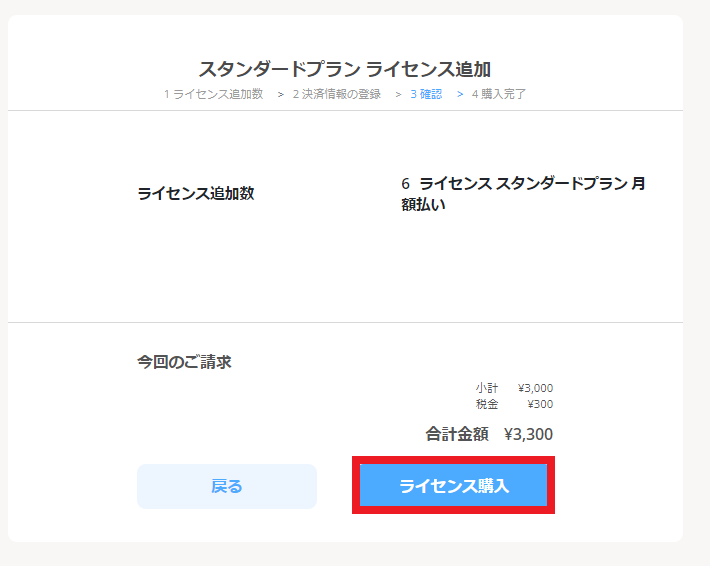Select the ¥3,000 subtotal amount
The image size is (710, 566).
tap(535, 388)
